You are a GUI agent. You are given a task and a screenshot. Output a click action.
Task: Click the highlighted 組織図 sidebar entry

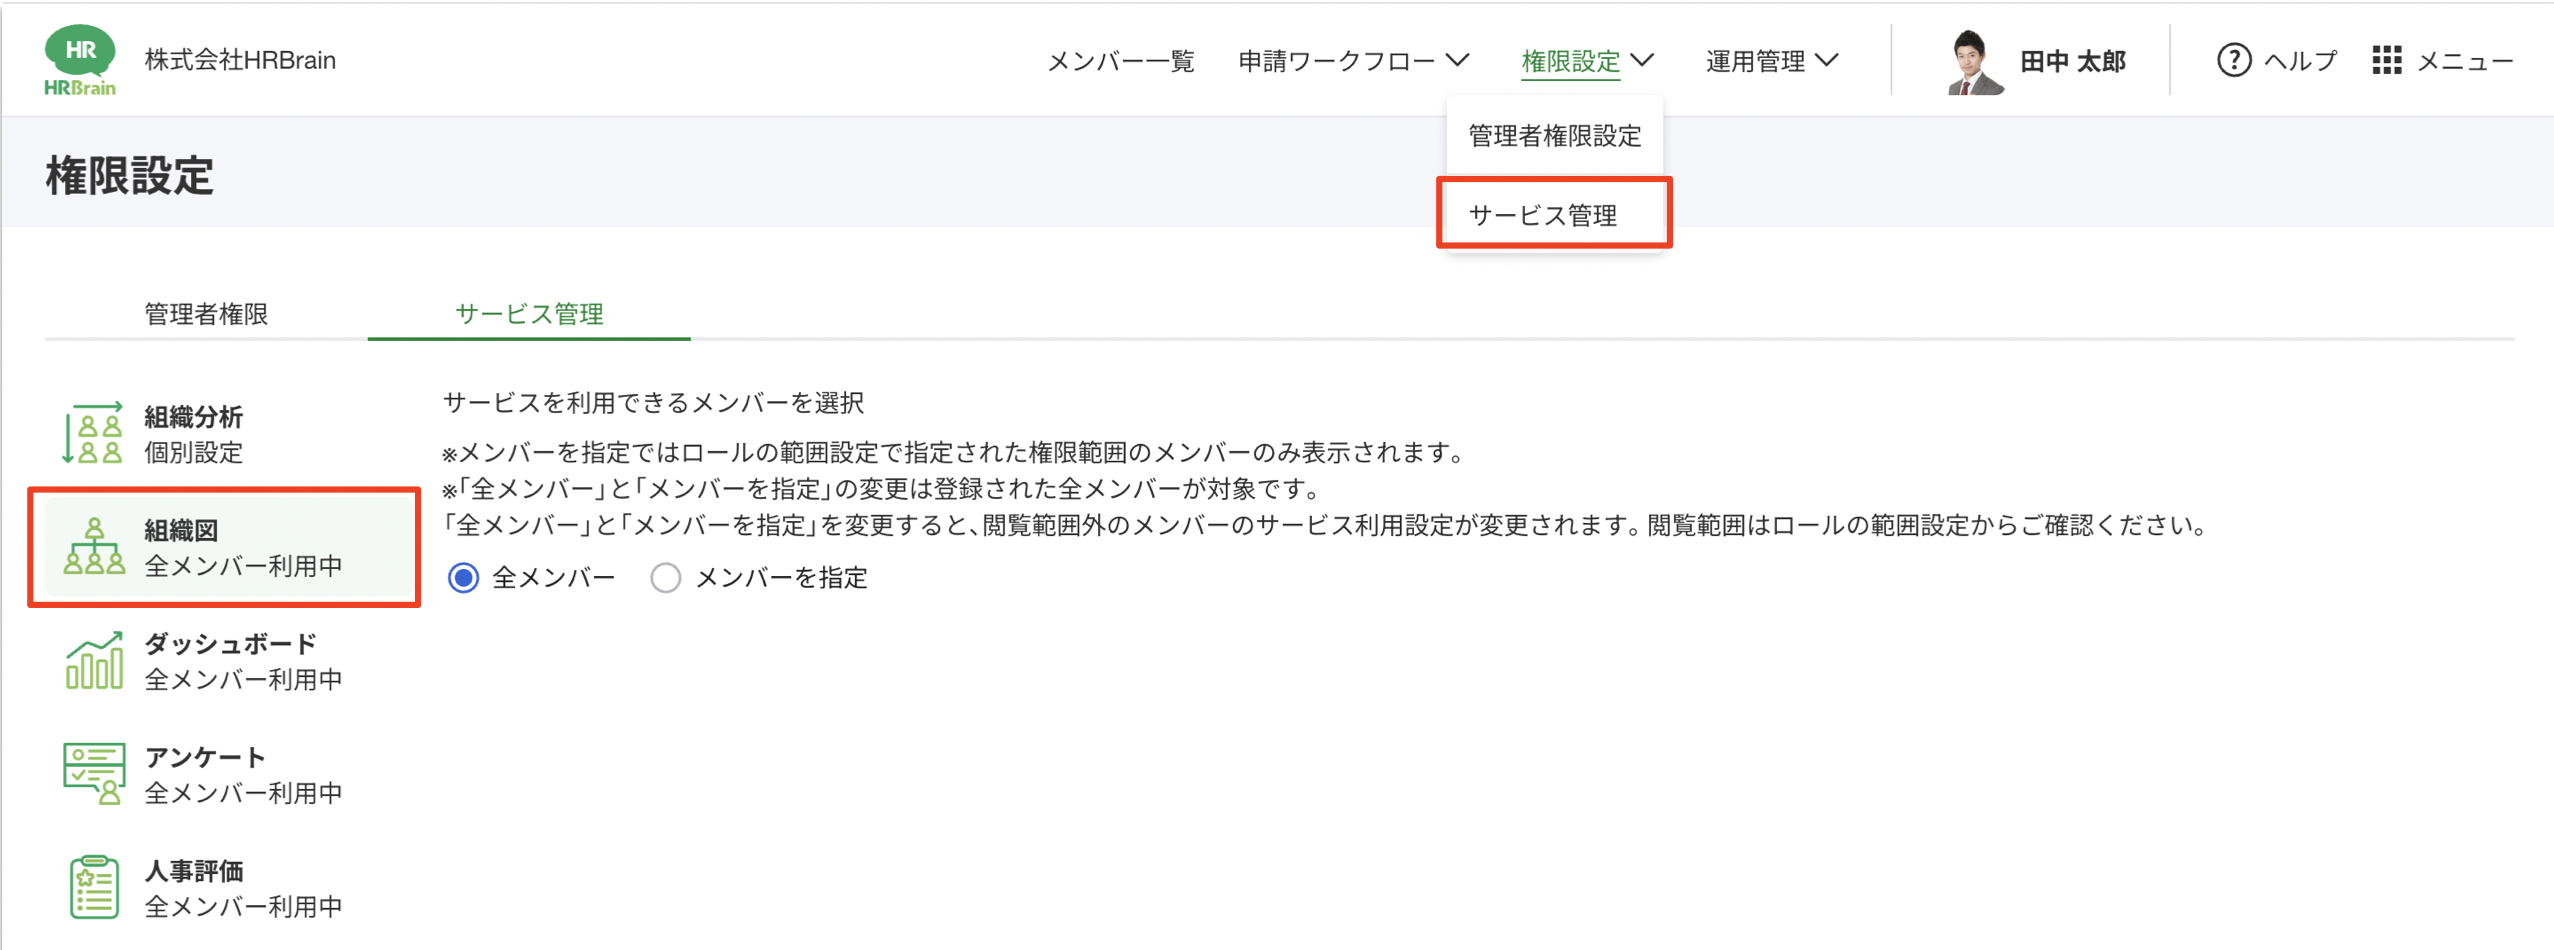(x=224, y=547)
